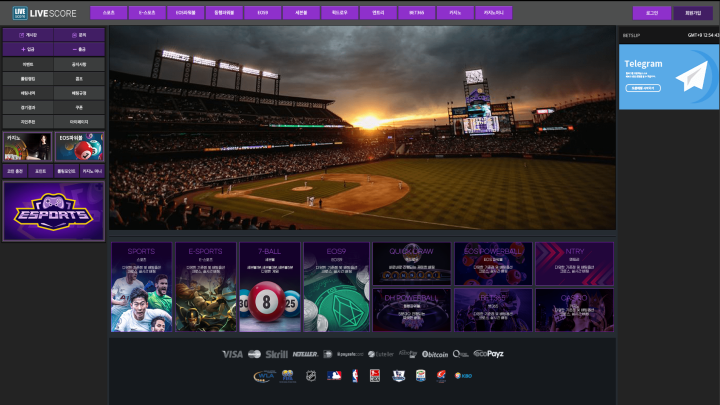Click the 회원가입 sign-up button
Viewport: 720px width, 405px height.
pyautogui.click(x=694, y=13)
